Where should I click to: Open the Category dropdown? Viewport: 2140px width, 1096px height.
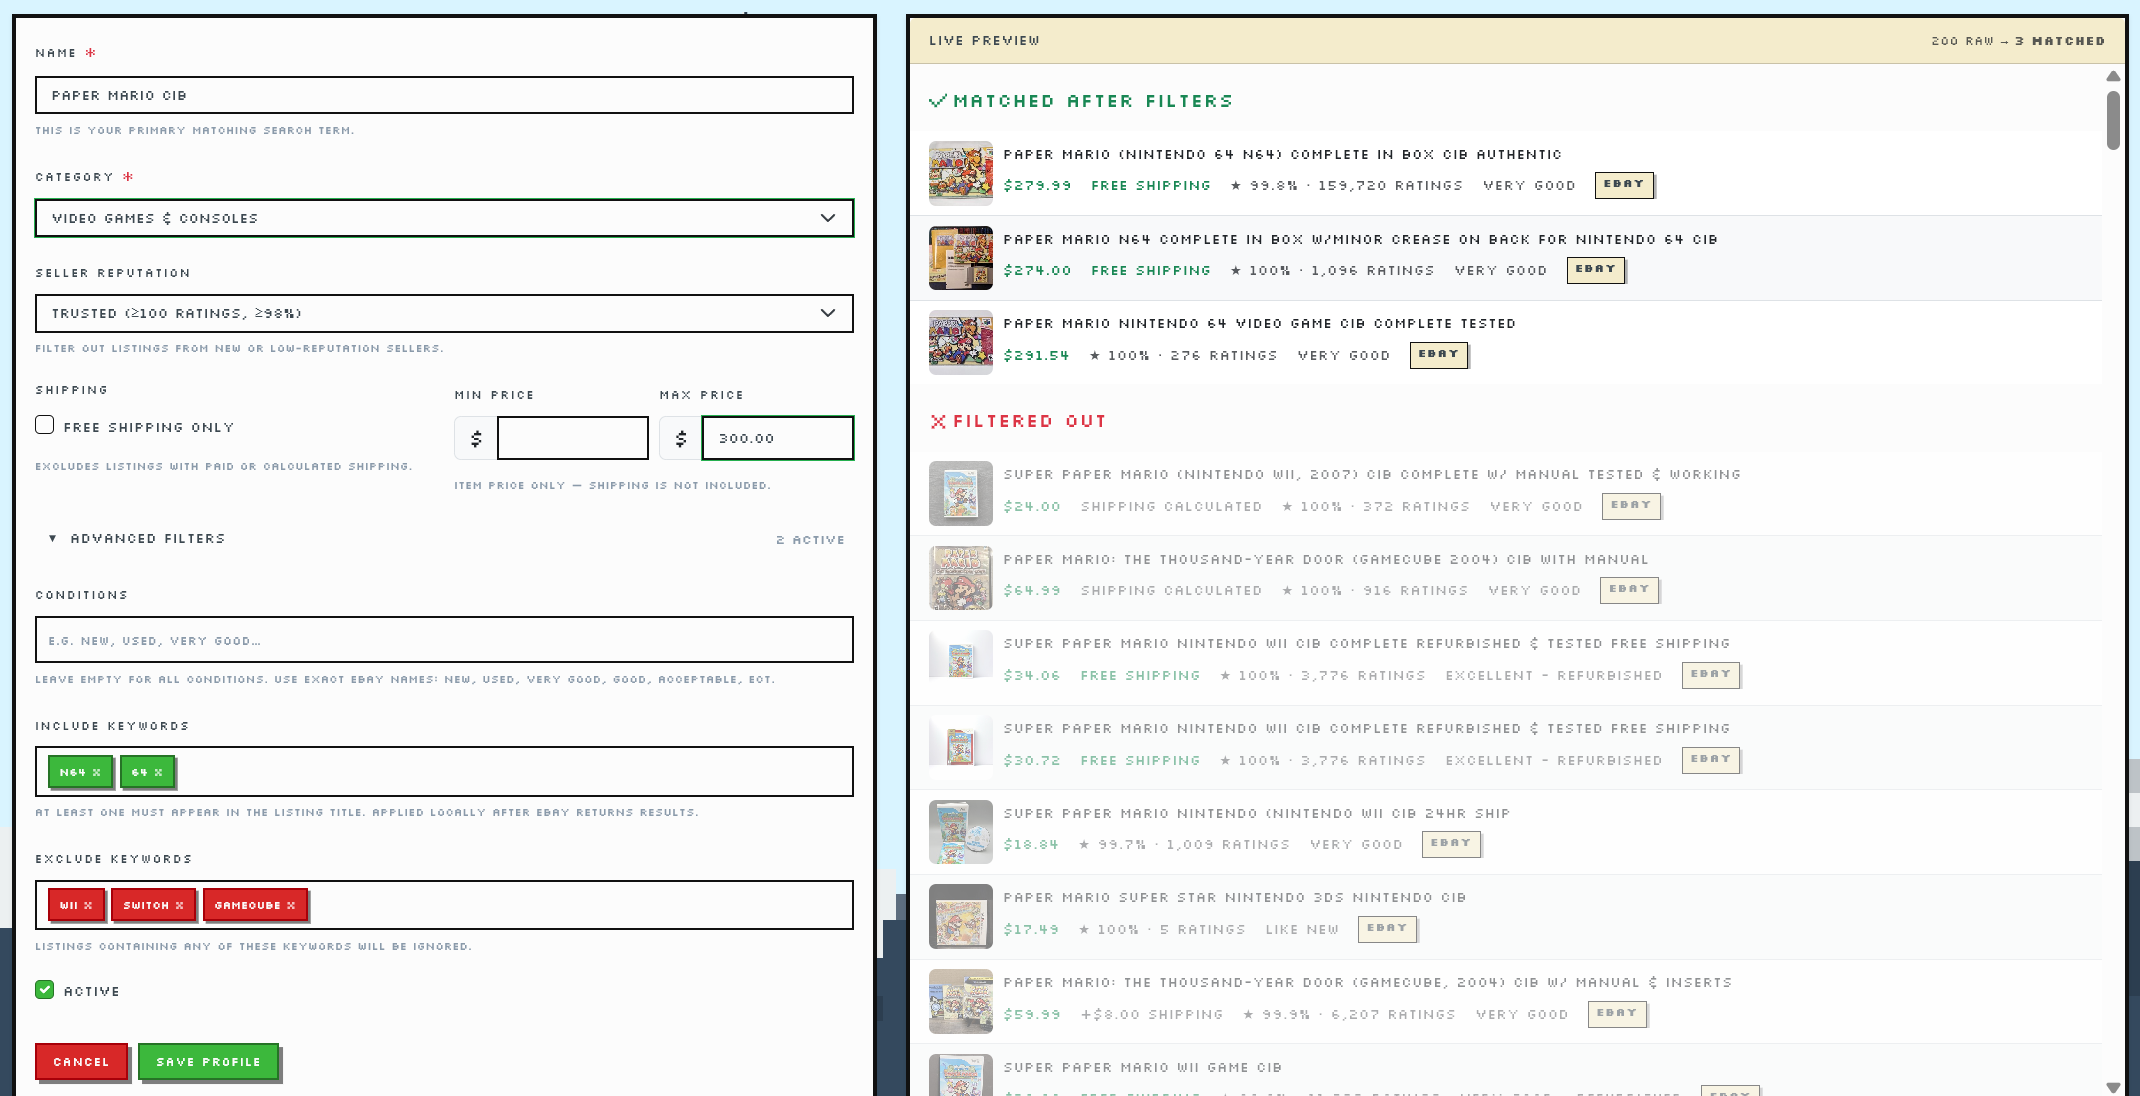coord(444,218)
